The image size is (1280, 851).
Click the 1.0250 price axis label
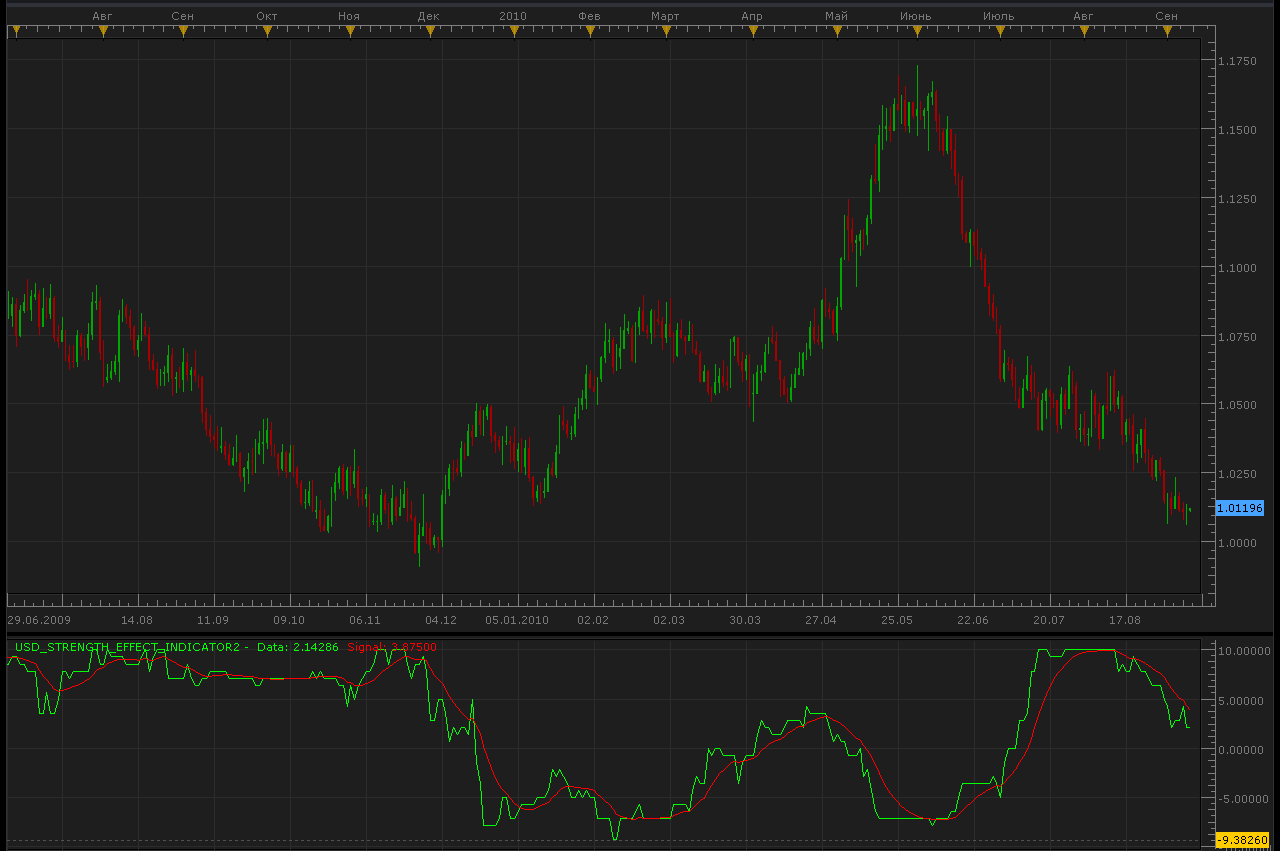click(x=1237, y=474)
